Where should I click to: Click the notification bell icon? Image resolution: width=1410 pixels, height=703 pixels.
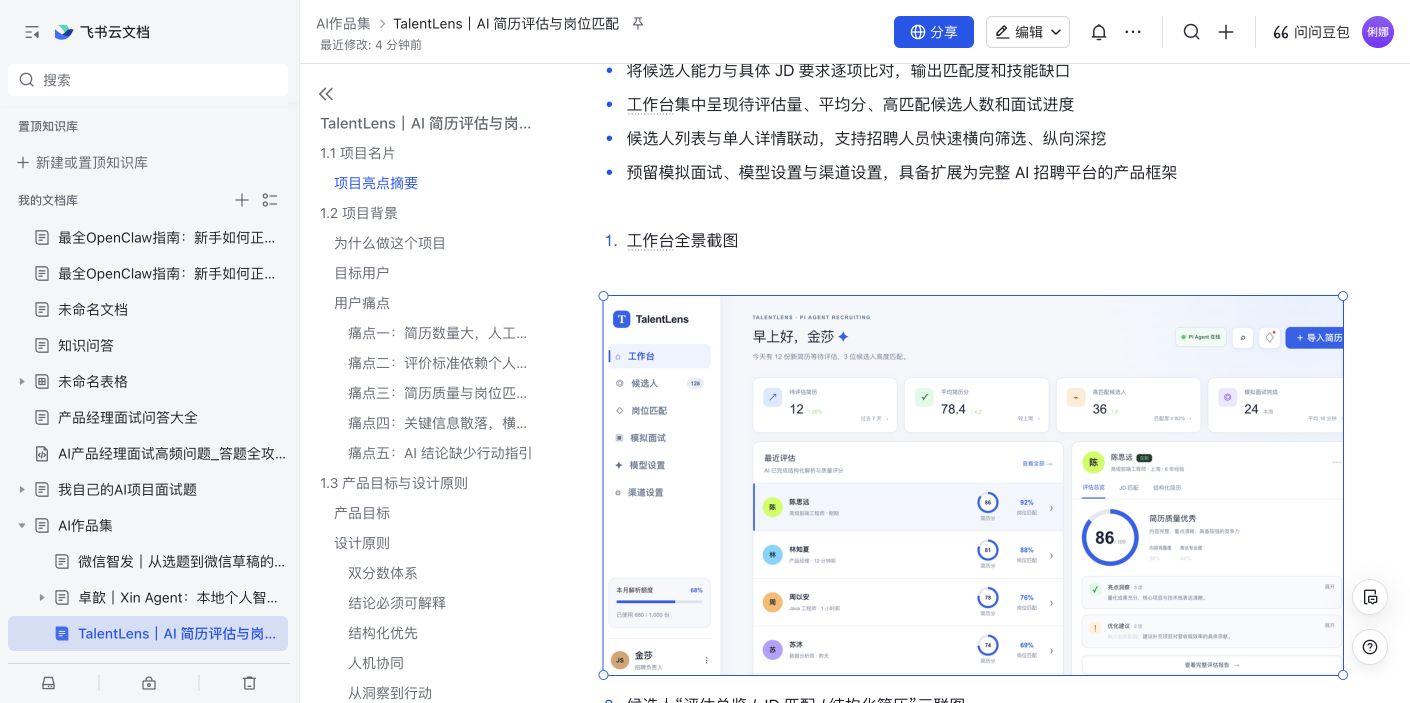pos(1098,32)
